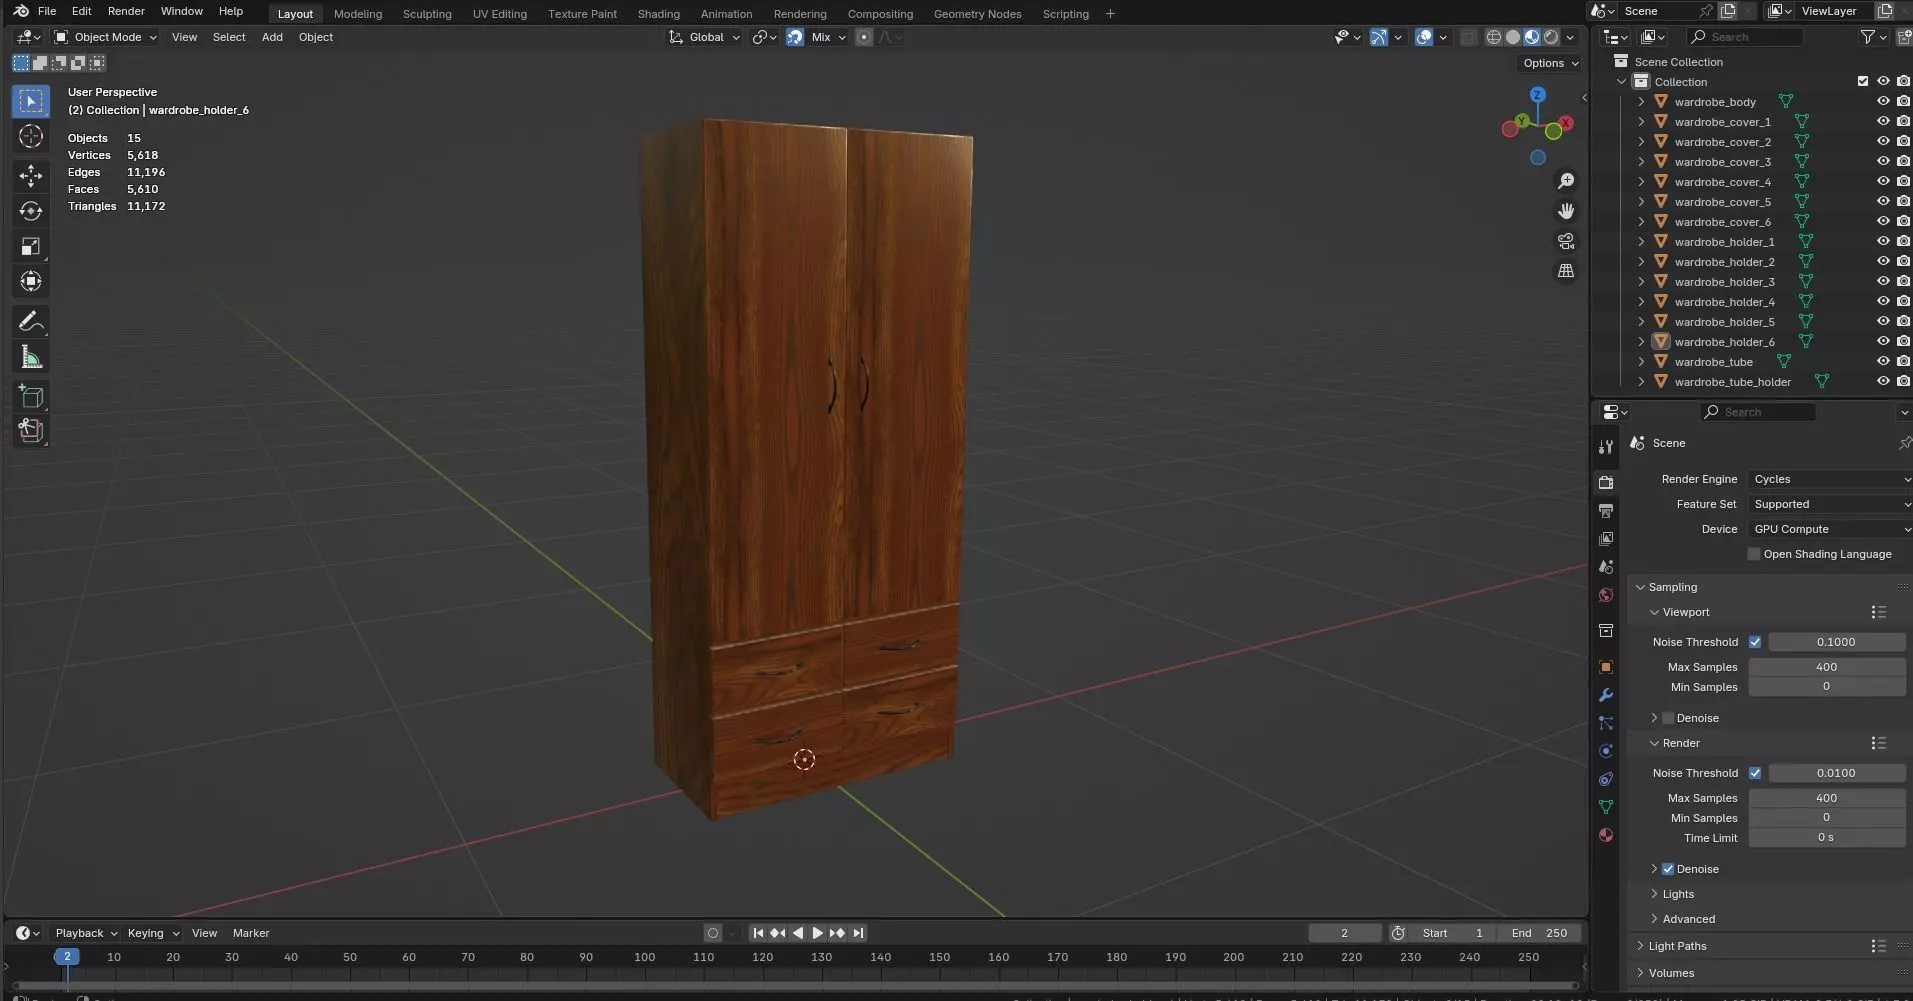The image size is (1913, 1001).
Task: Open the File menu
Action: [47, 11]
